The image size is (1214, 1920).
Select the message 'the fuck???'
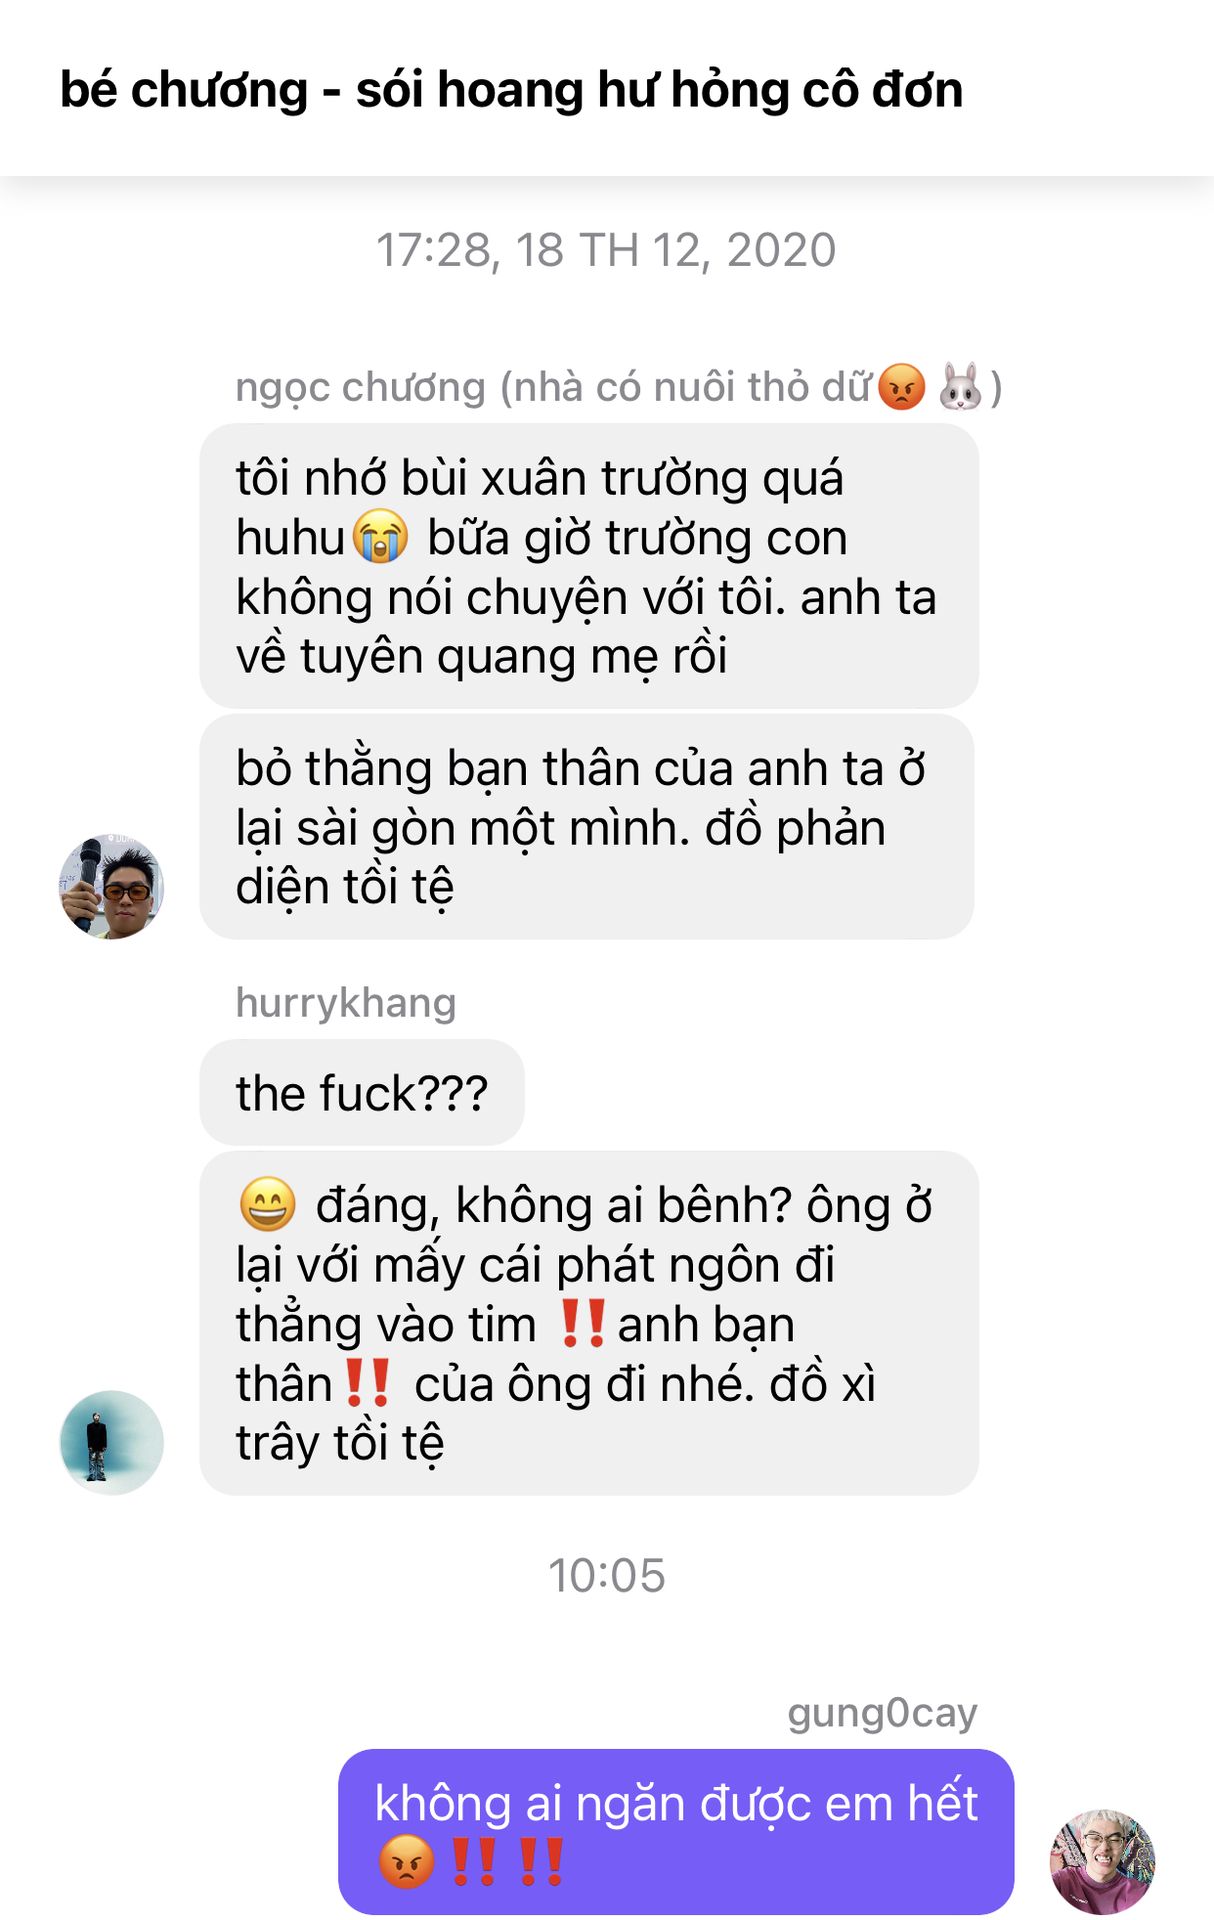(362, 1092)
